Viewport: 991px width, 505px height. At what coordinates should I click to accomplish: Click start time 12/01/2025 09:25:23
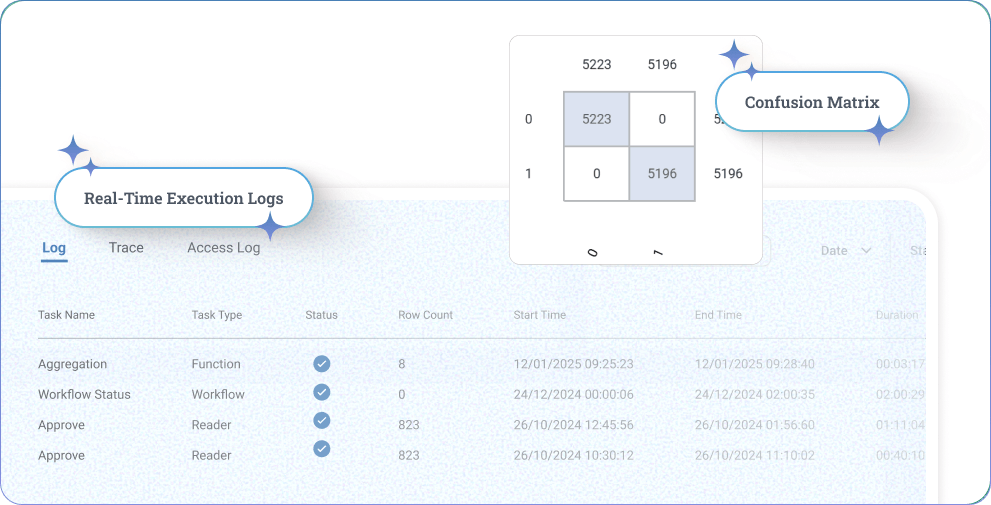[573, 364]
